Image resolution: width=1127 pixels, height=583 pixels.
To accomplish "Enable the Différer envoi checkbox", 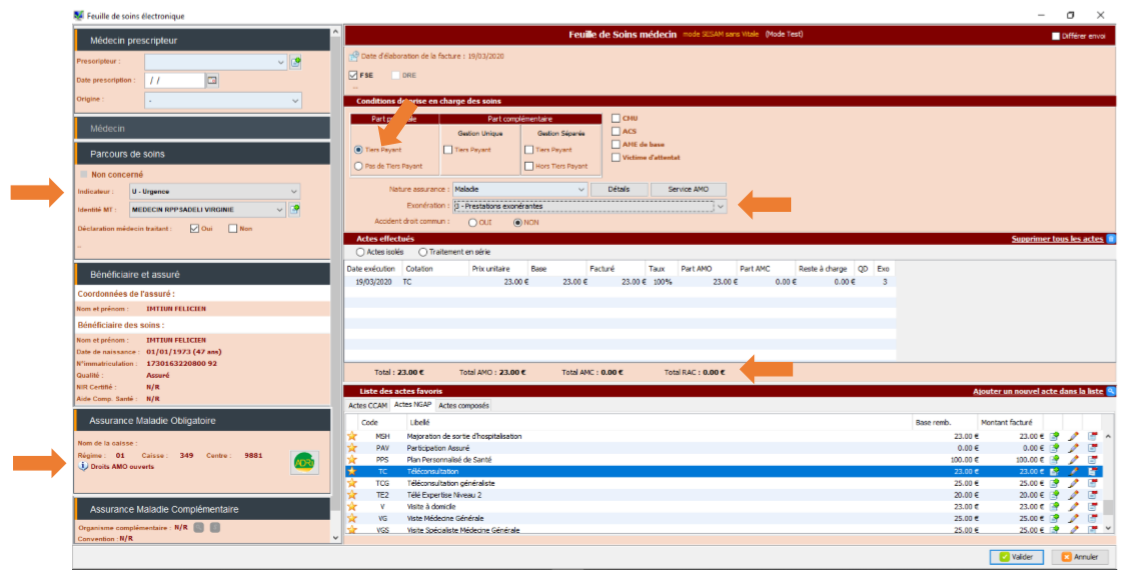I will coord(1056,37).
